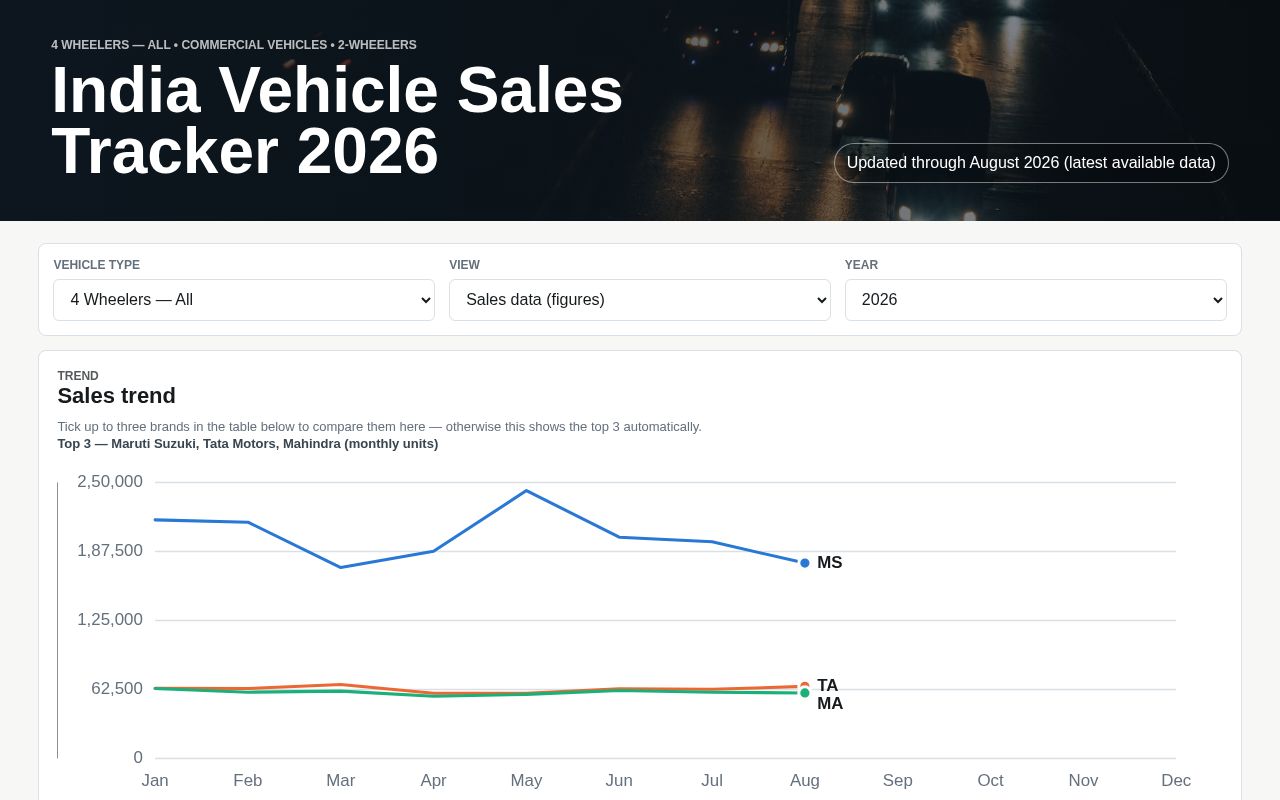1280x800 pixels.
Task: Click the 'Mar' x-axis label
Action: 341,781
